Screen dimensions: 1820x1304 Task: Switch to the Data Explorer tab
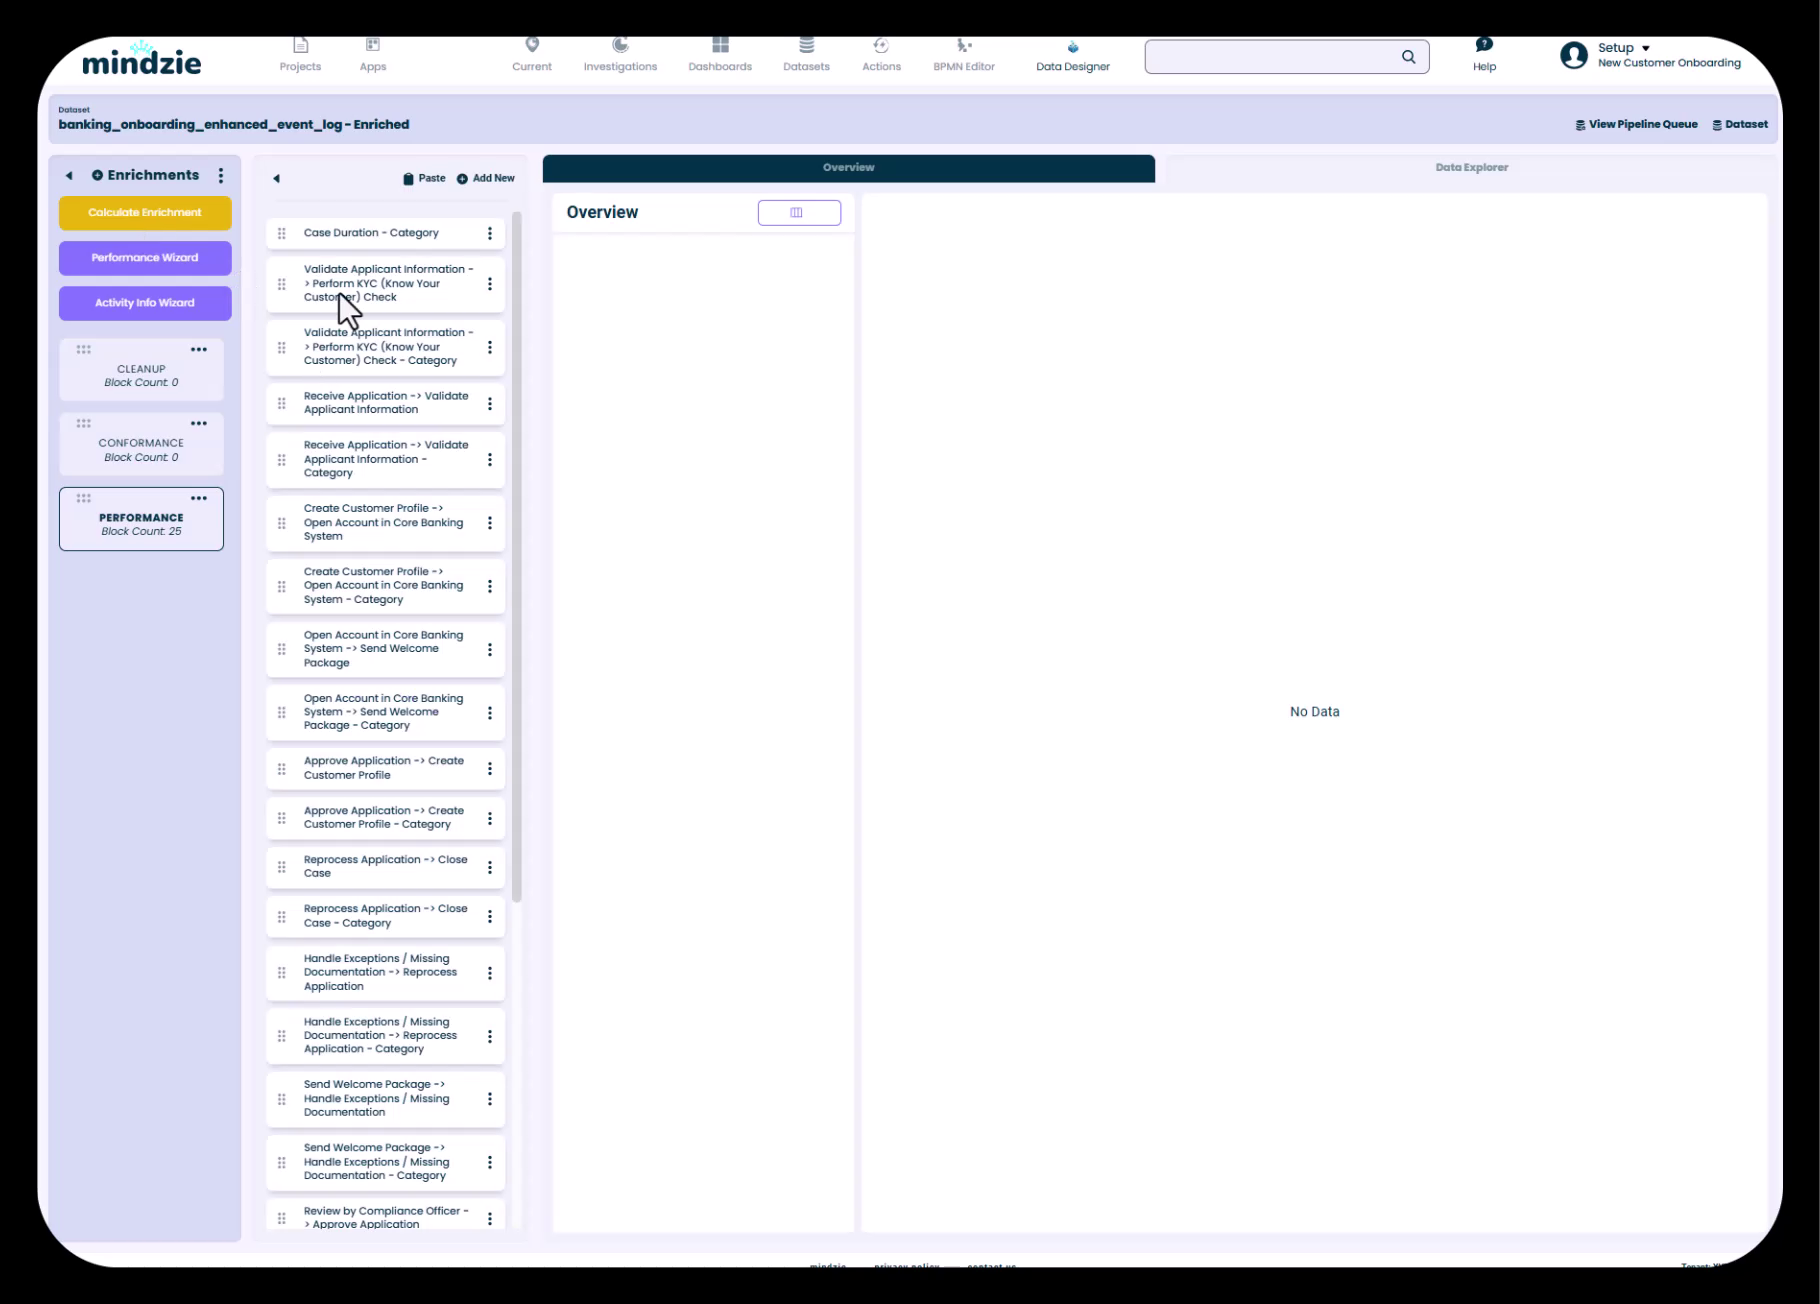1471,168
